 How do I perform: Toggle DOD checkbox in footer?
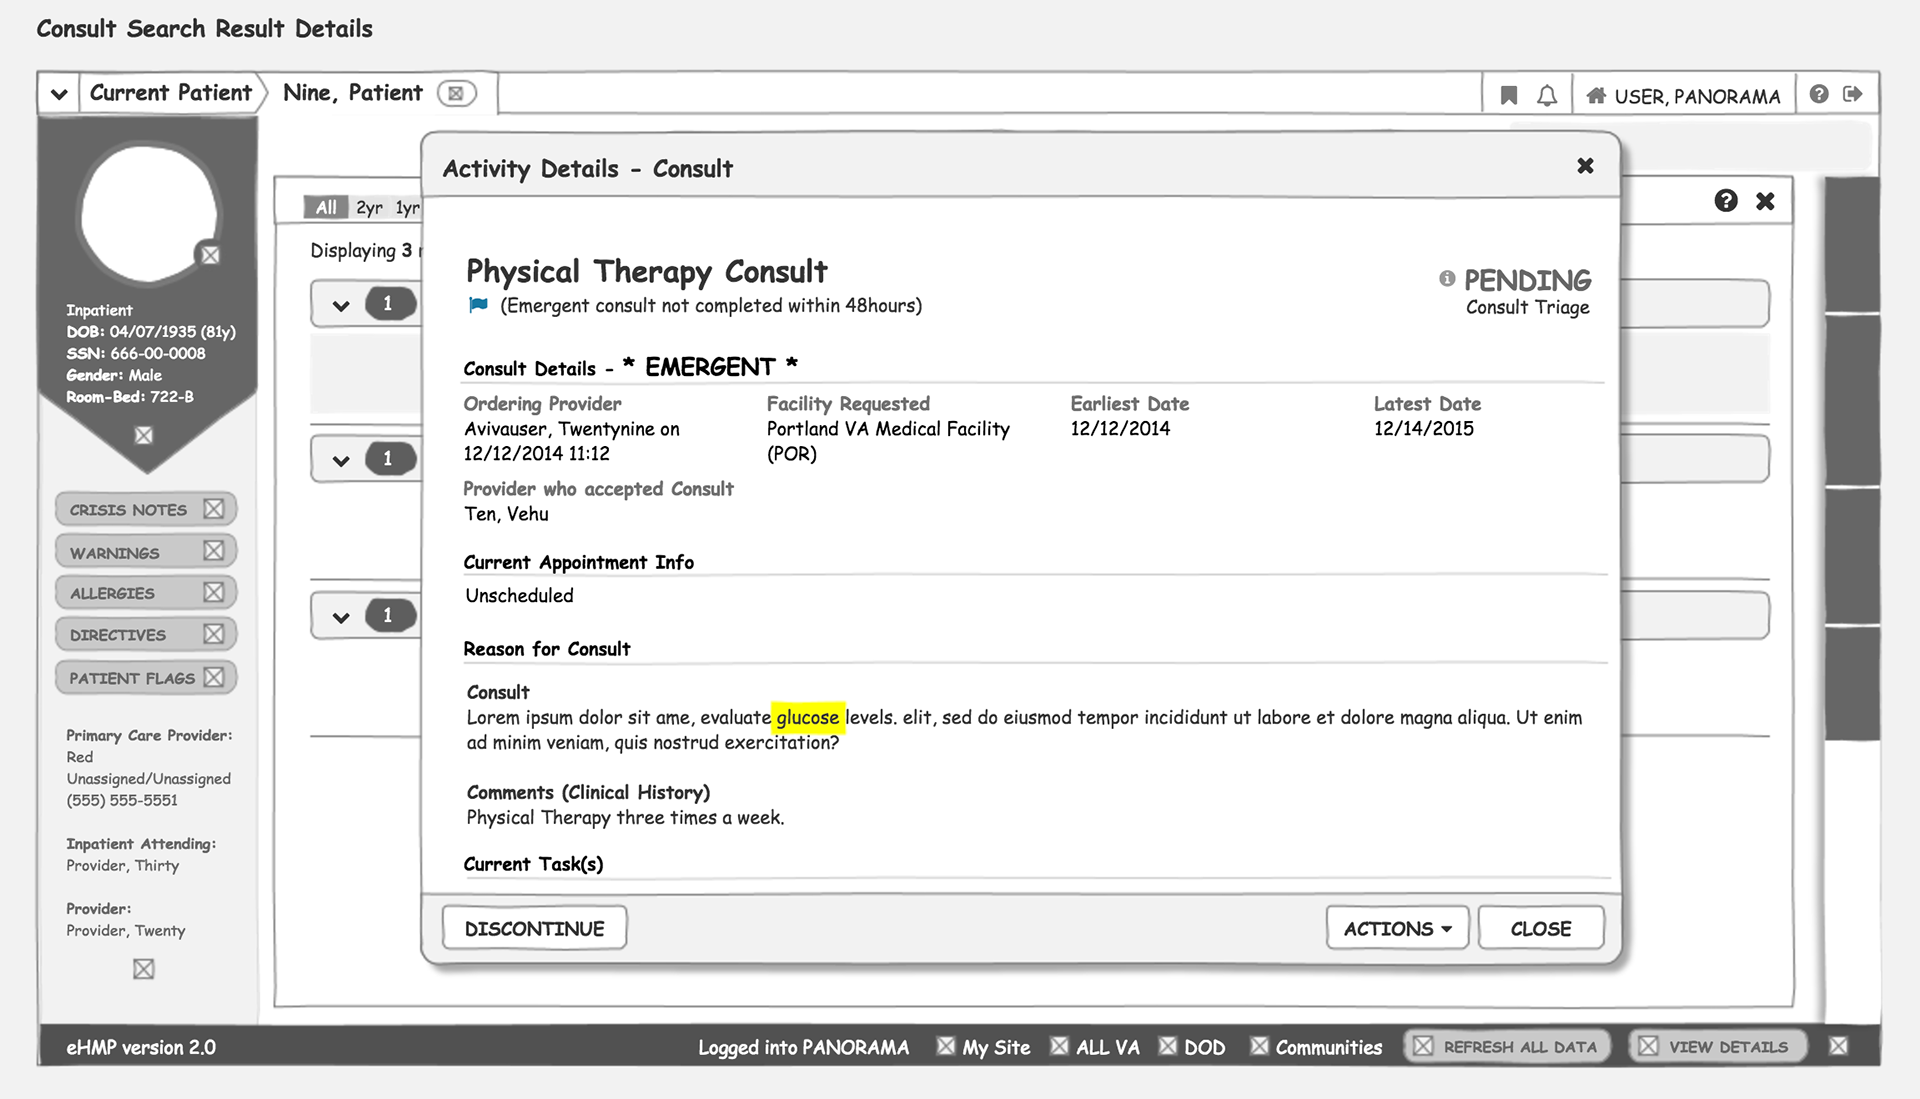tap(1167, 1046)
